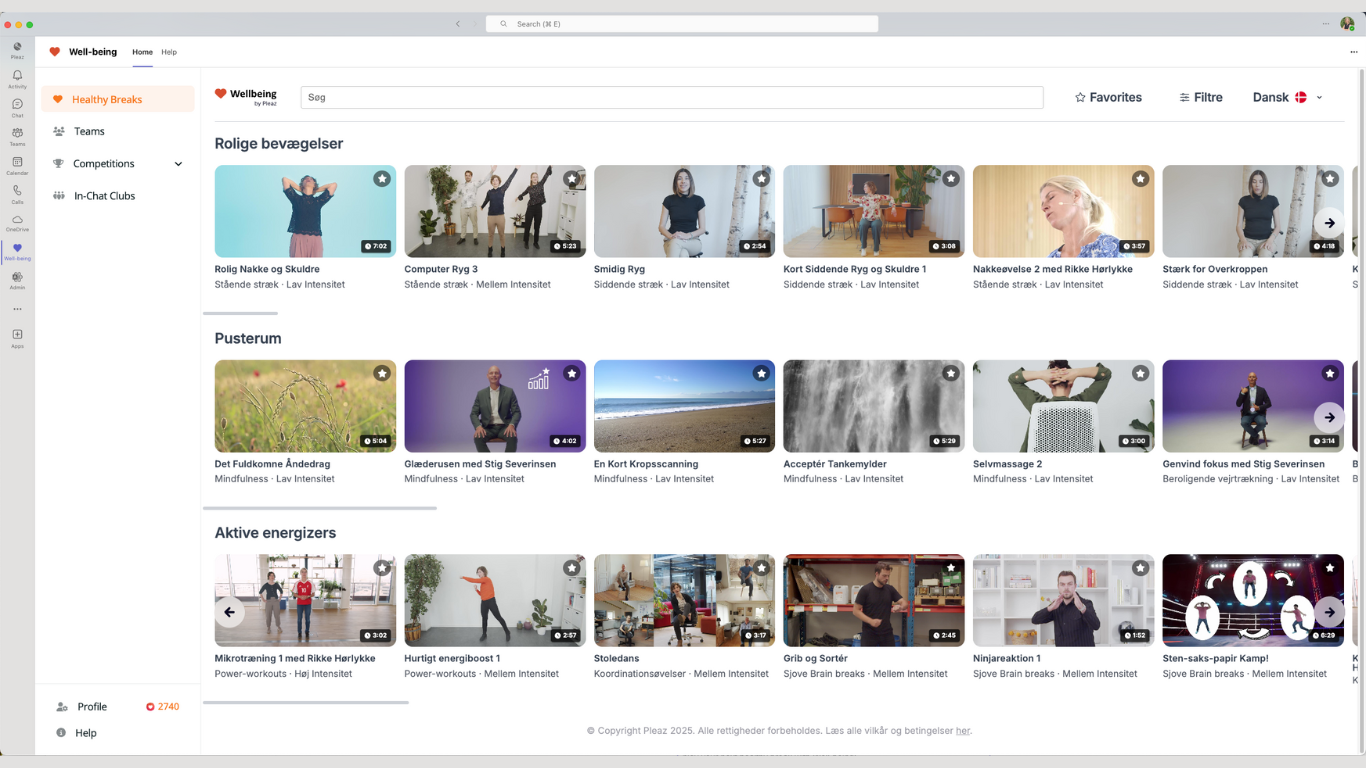Image resolution: width=1366 pixels, height=768 pixels.
Task: Favorite En Kort Kropsscanning video
Action: 761,373
